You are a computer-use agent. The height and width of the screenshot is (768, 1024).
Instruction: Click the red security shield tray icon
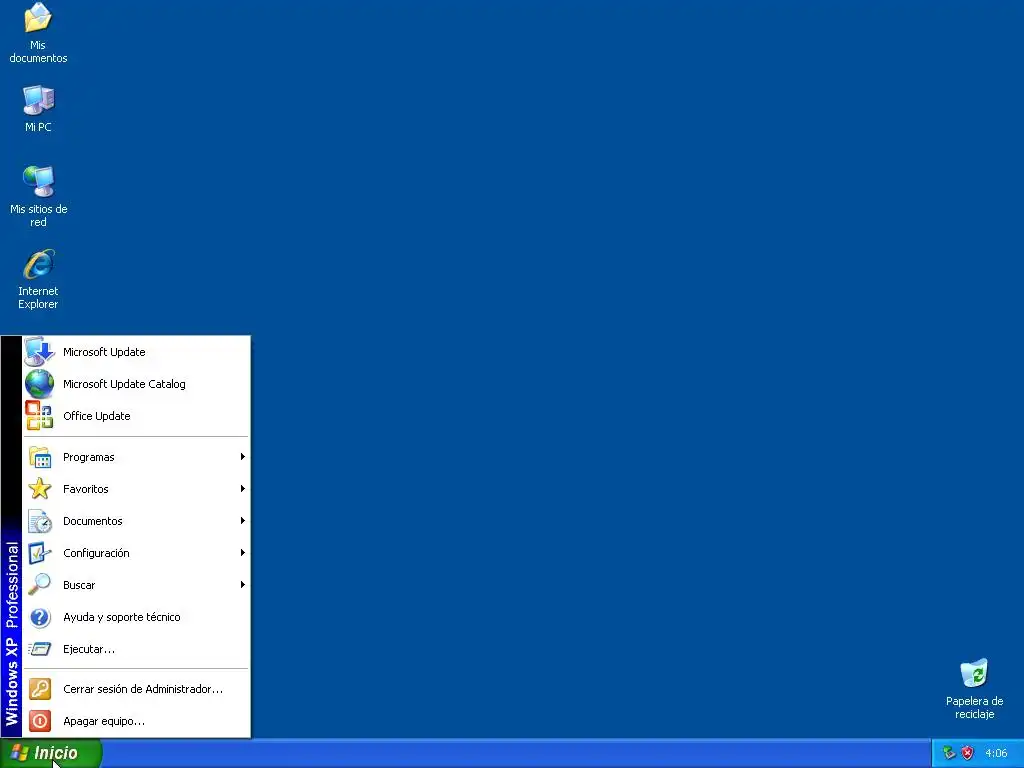[x=967, y=753]
